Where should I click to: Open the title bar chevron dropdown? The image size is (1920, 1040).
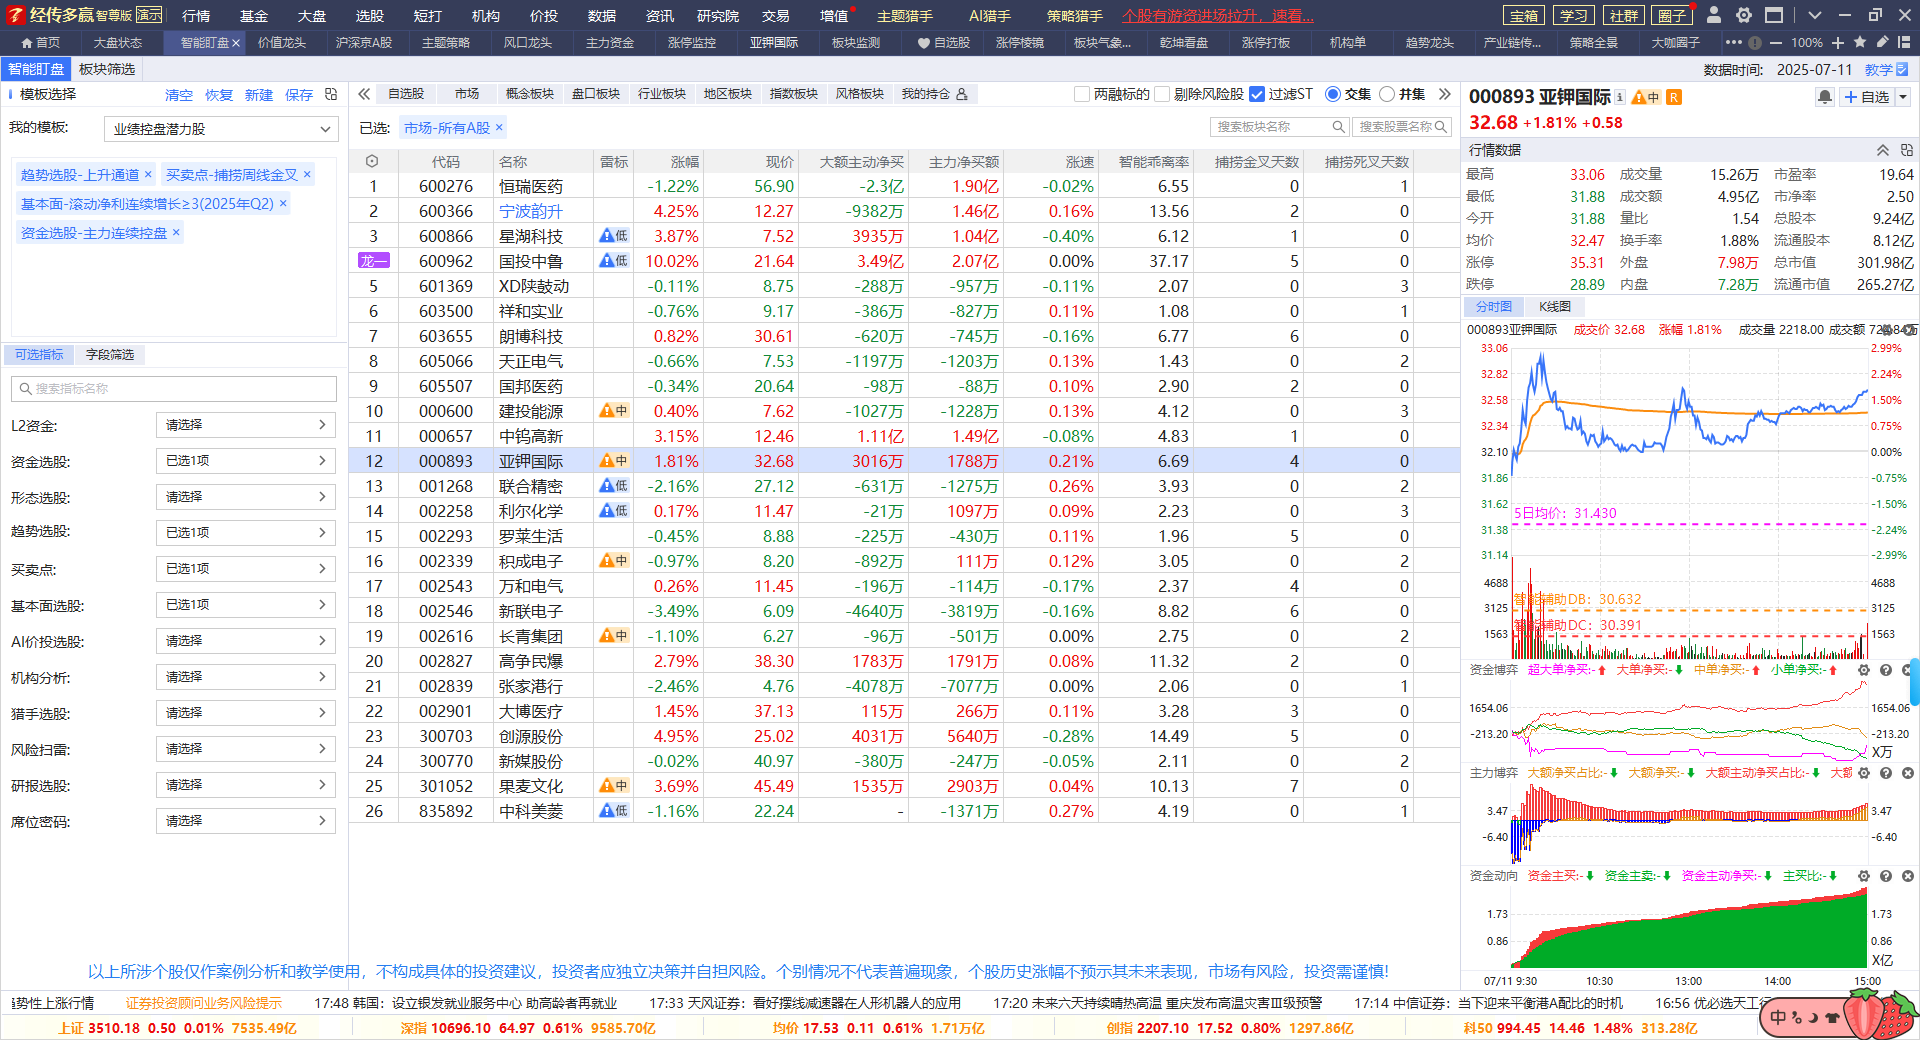(1814, 15)
